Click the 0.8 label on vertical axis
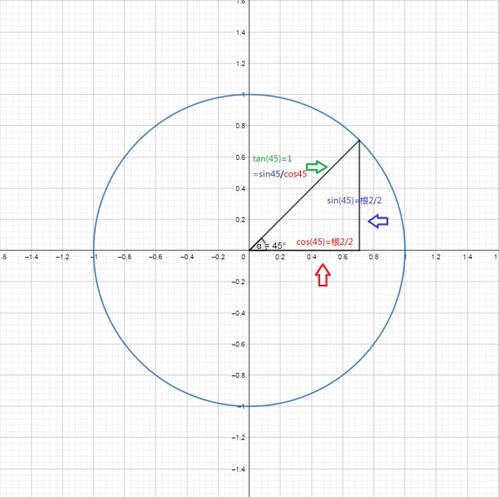The height and width of the screenshot is (497, 499). pos(241,126)
